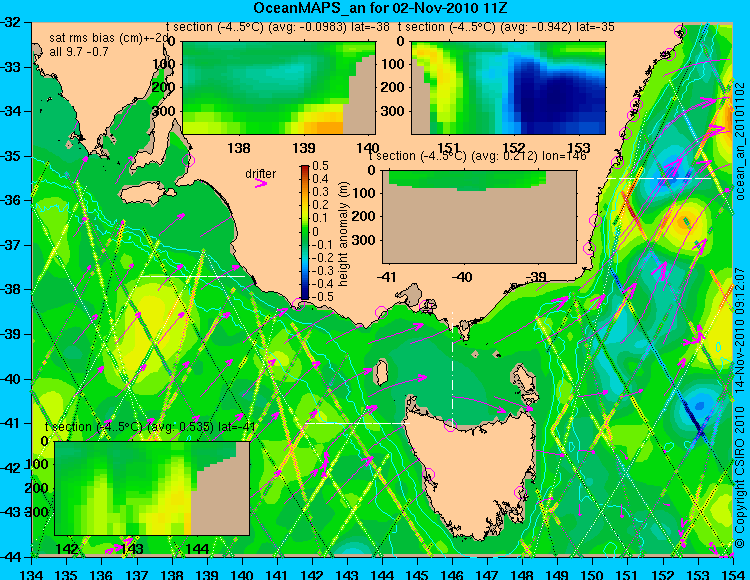The width and height of the screenshot is (750, 580).
Task: Click the 139 tick under the lat=-38 inset
Action: click(x=304, y=148)
